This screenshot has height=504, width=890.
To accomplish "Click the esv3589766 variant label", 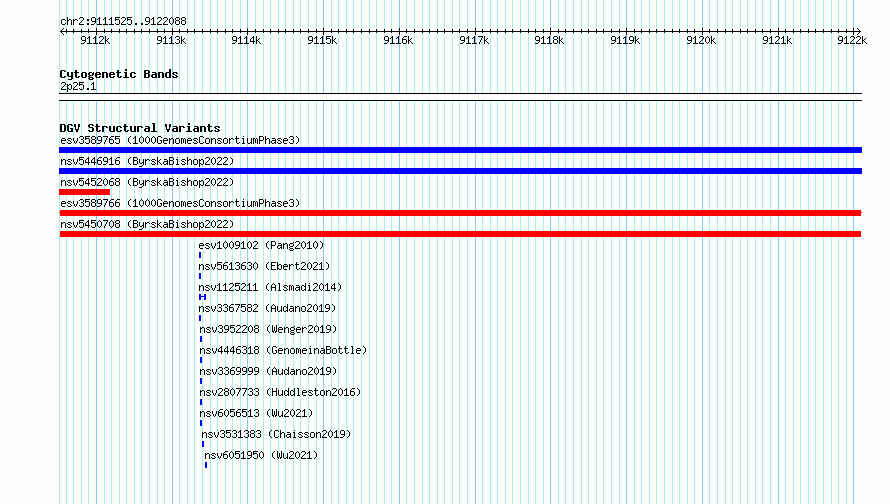I will (x=180, y=203).
